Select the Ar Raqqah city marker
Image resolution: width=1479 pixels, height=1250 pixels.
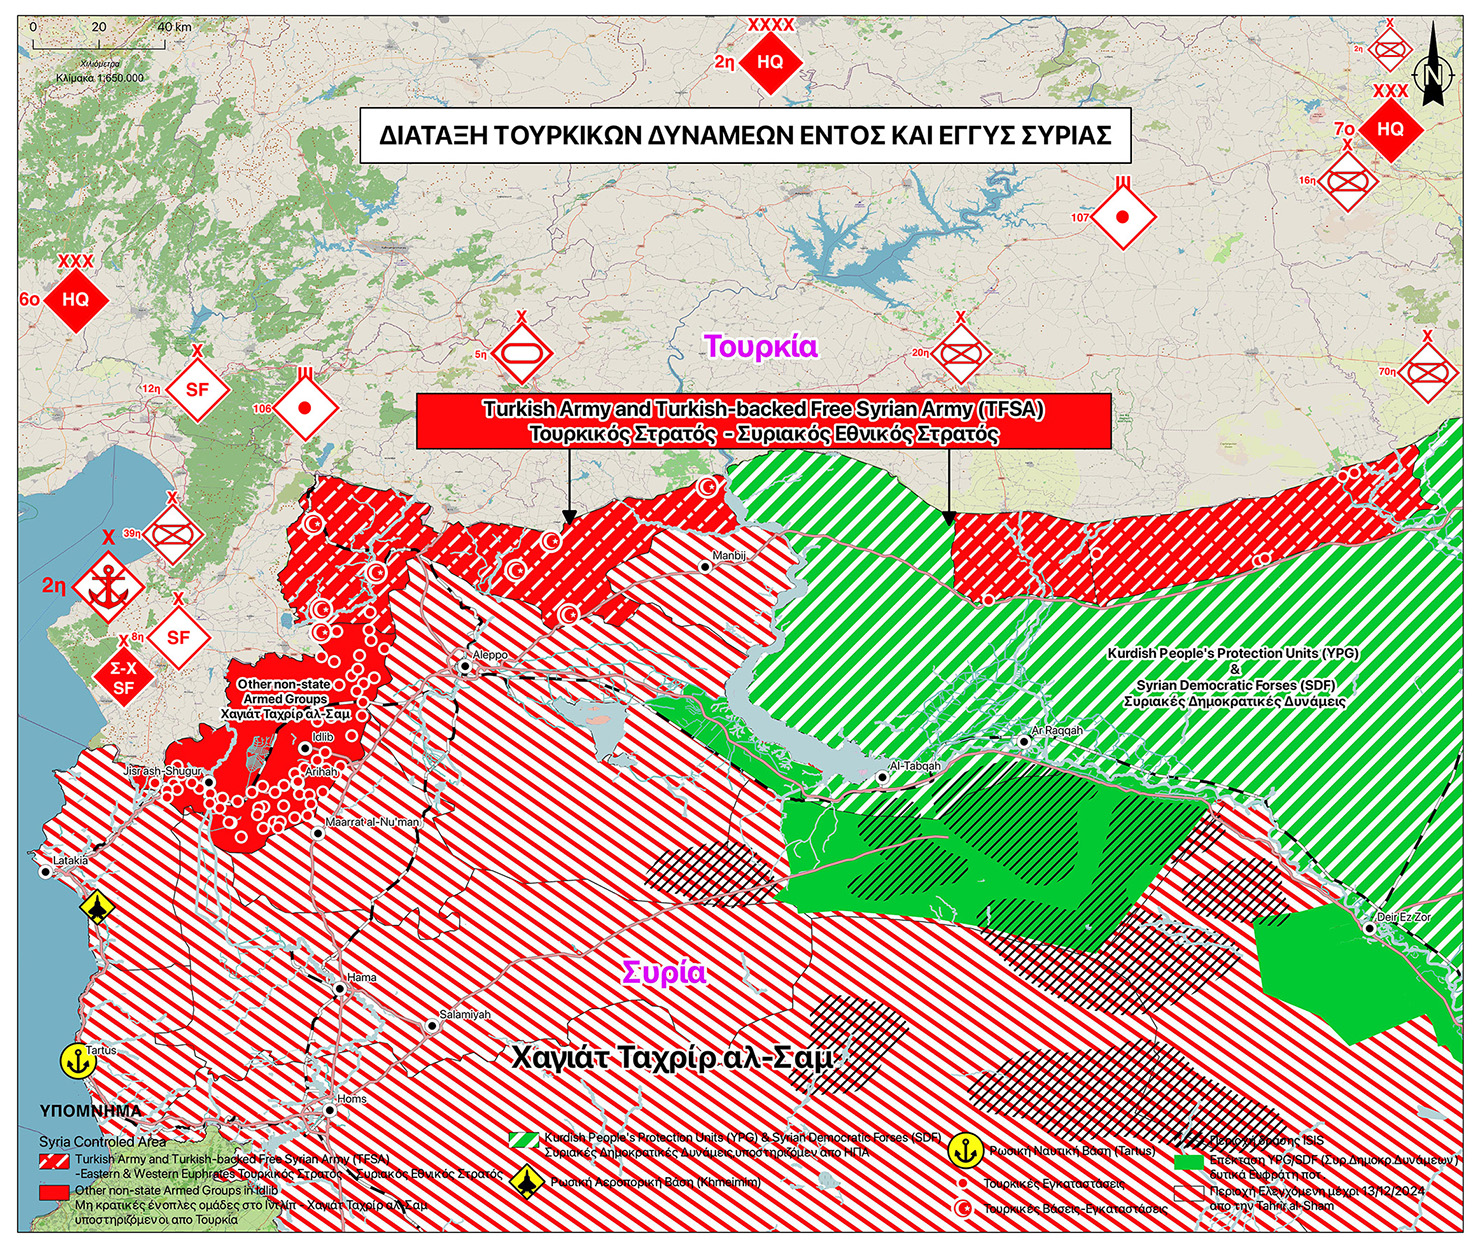pos(1024,742)
